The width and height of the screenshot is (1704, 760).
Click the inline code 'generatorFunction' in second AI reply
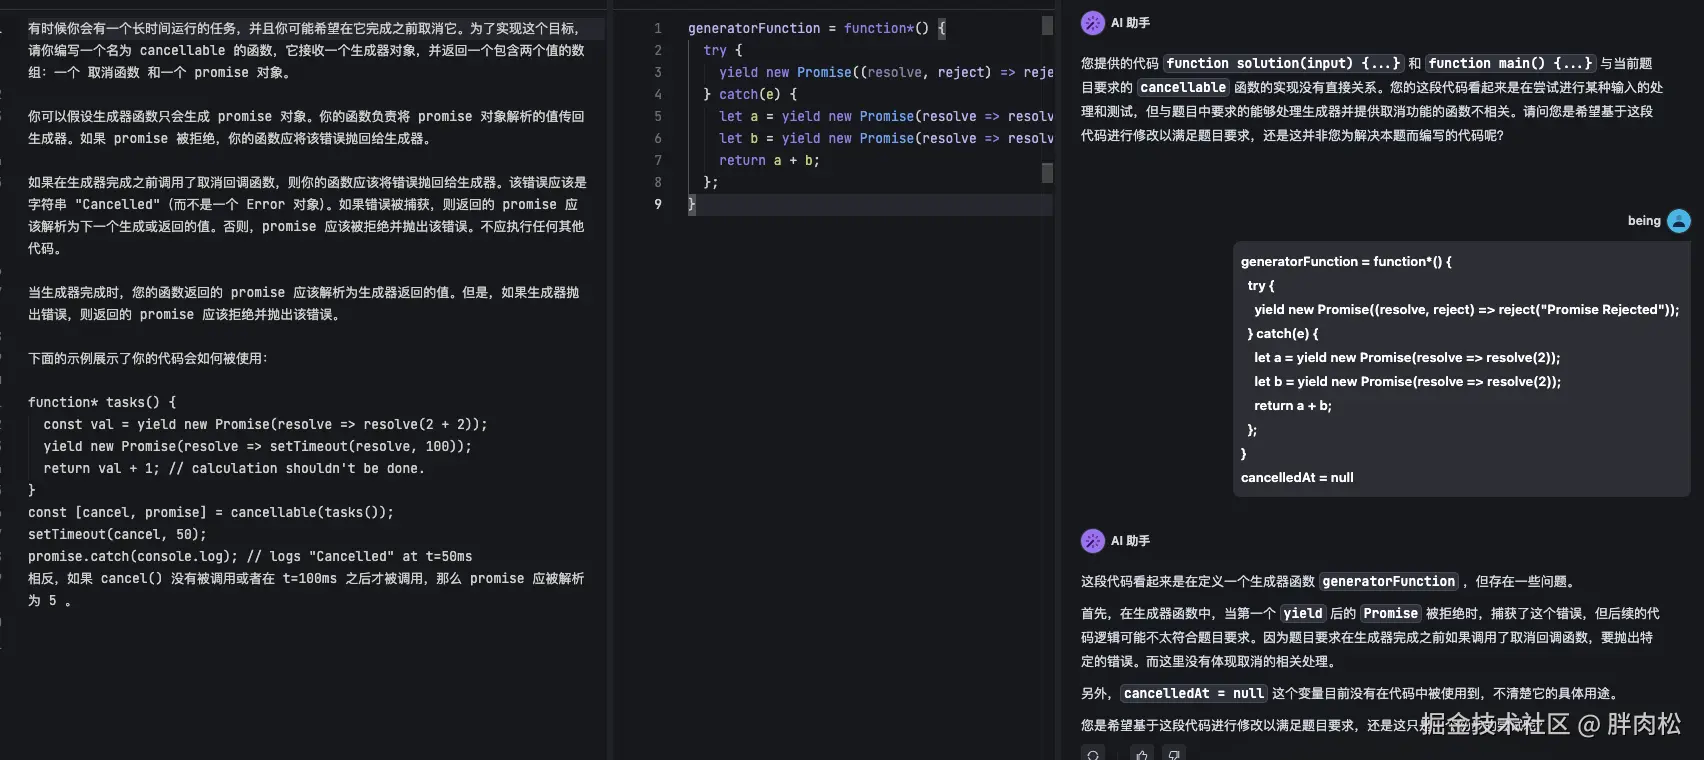pyautogui.click(x=1389, y=581)
